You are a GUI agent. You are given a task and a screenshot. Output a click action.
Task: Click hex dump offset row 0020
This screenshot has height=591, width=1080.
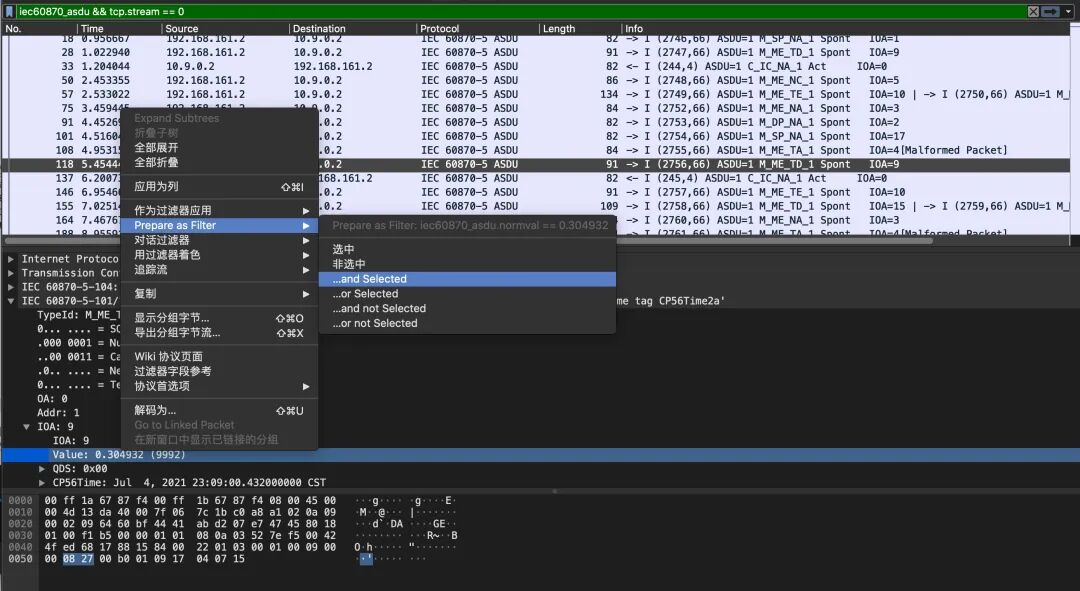pyautogui.click(x=20, y=523)
